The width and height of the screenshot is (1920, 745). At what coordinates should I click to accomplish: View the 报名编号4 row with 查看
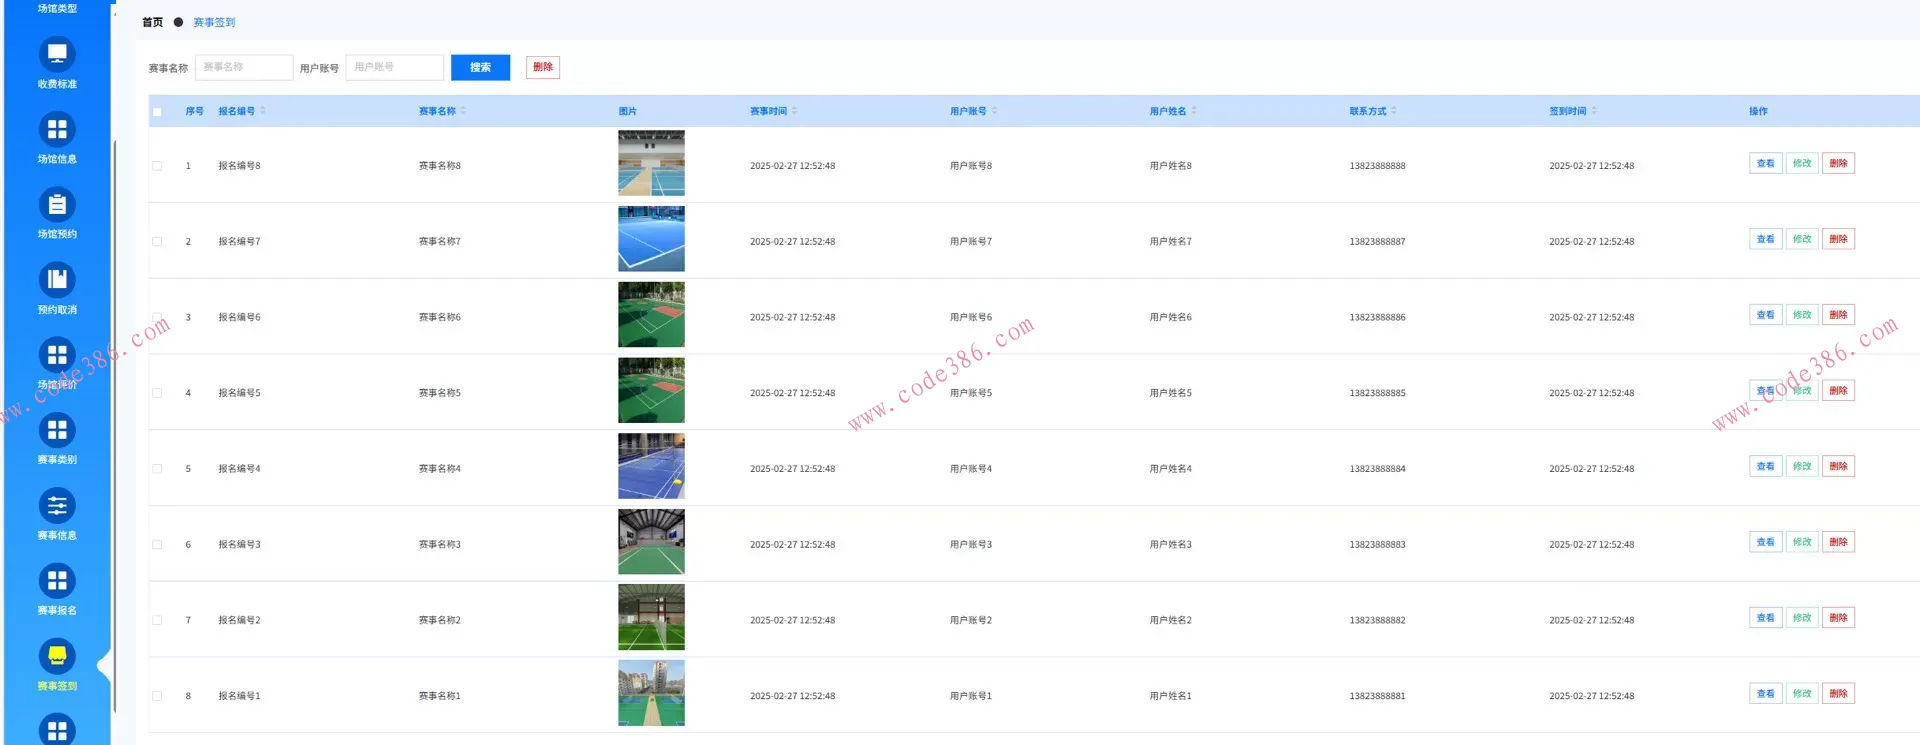[1765, 466]
